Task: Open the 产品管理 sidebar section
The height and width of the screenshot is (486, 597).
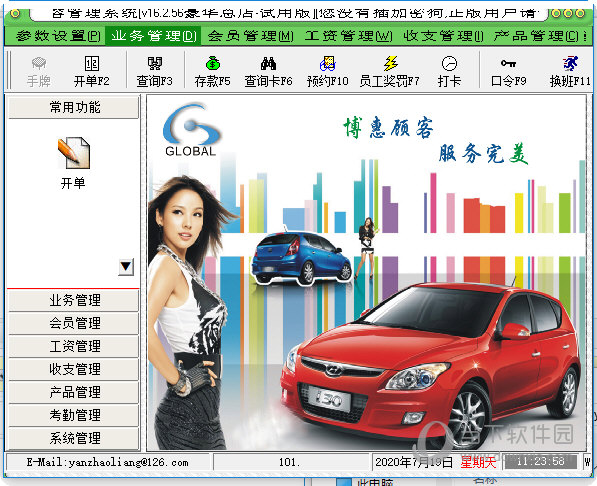Action: click(73, 392)
